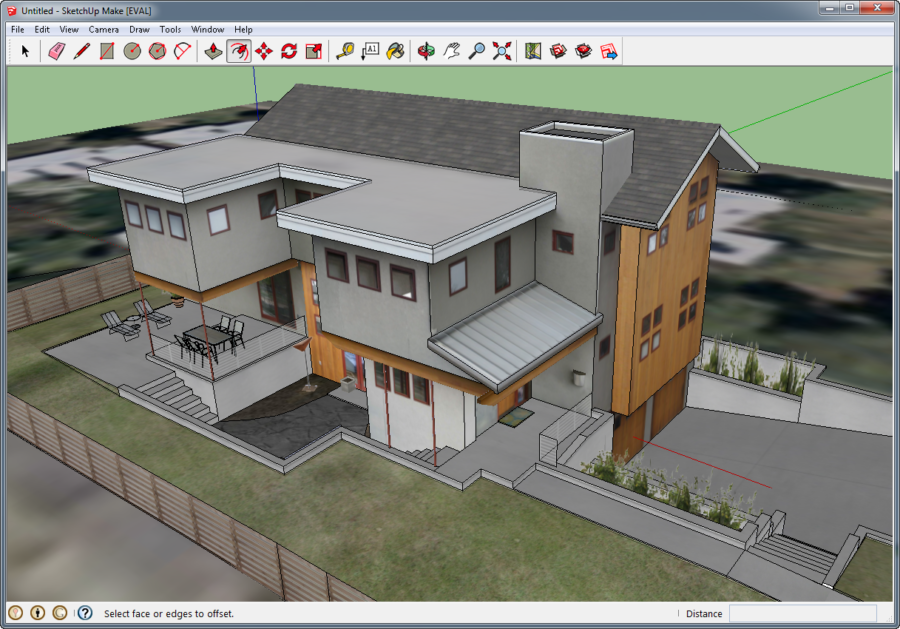
Task: Pick the Tape Measure tool
Action: pyautogui.click(x=345, y=51)
